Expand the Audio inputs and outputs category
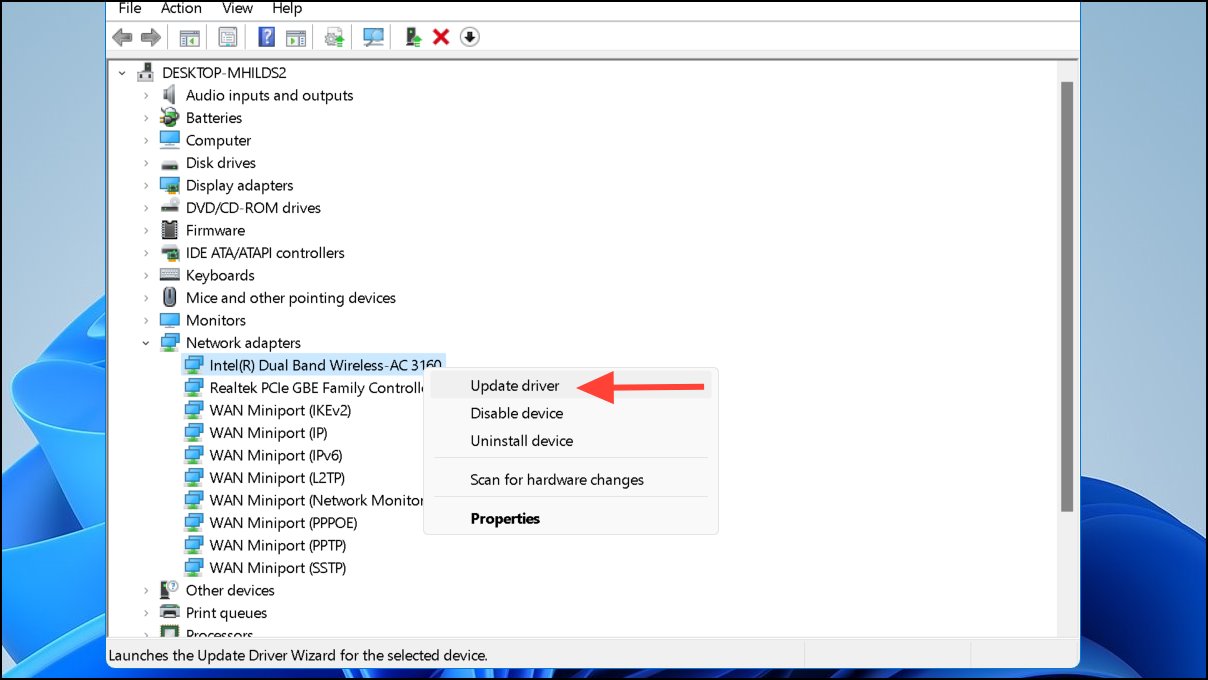The height and width of the screenshot is (680, 1208). click(x=146, y=95)
